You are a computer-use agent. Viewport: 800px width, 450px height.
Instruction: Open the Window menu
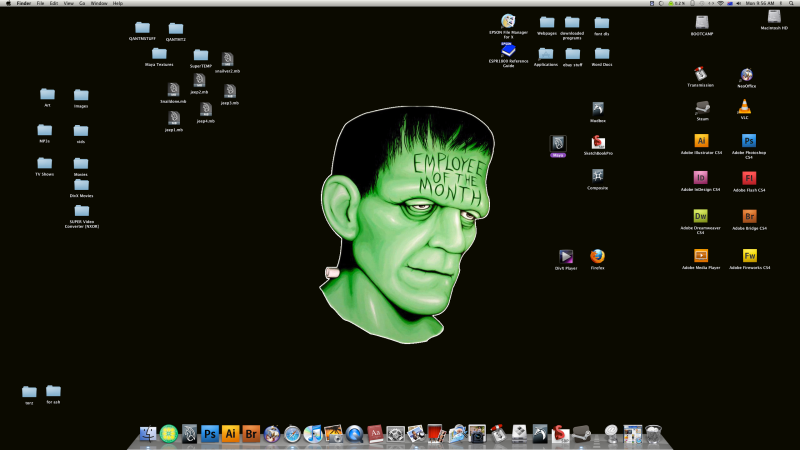pos(99,3)
